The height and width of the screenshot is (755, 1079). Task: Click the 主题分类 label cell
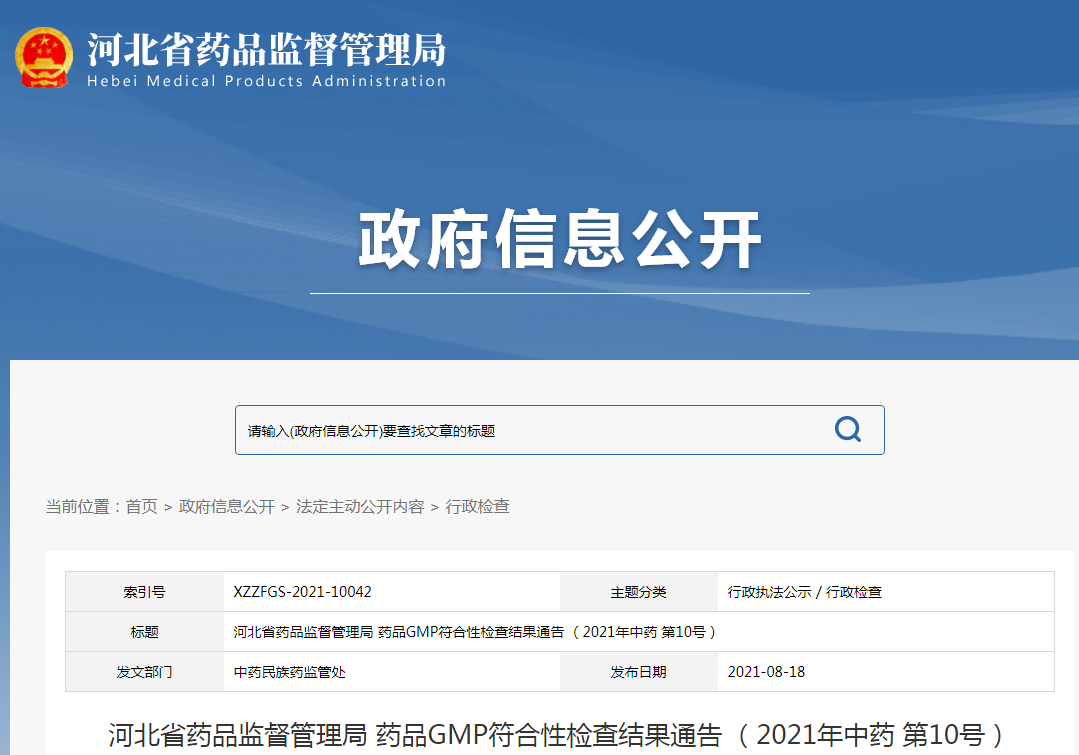pyautogui.click(x=639, y=592)
